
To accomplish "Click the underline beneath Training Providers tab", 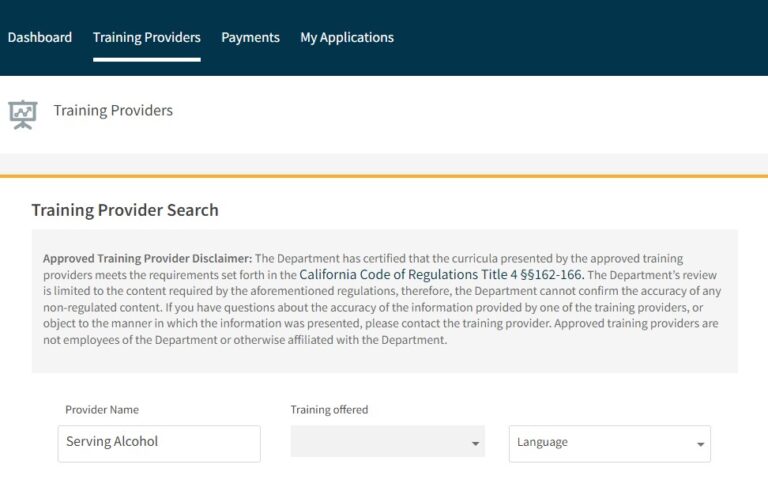I will 146,59.
